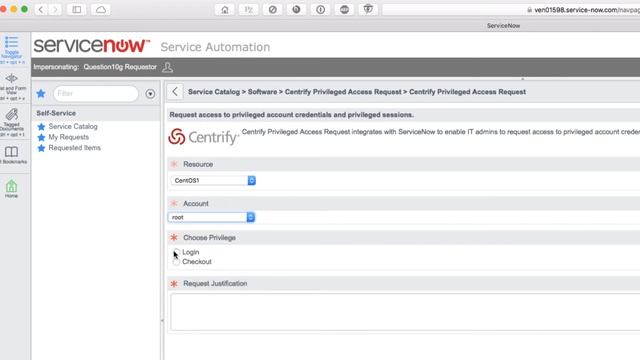The width and height of the screenshot is (640, 360).
Task: Open the Bookmarks book icon
Action: coord(11,152)
